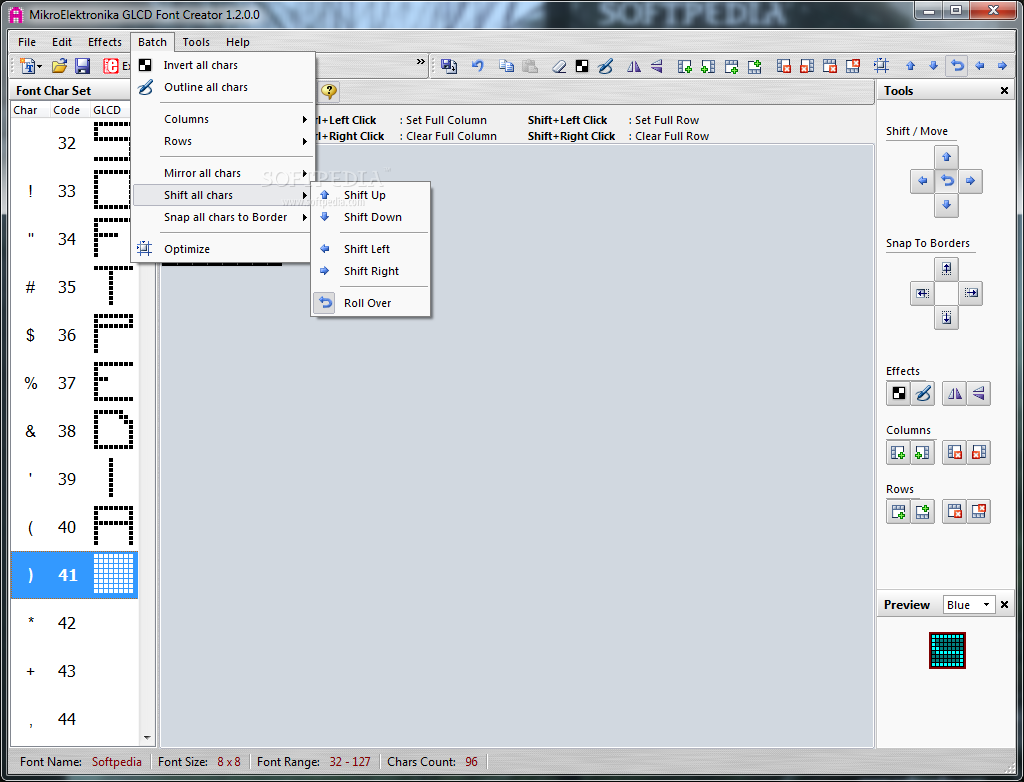Click the Invert icon in top toolbar
The width and height of the screenshot is (1024, 782).
[x=581, y=65]
